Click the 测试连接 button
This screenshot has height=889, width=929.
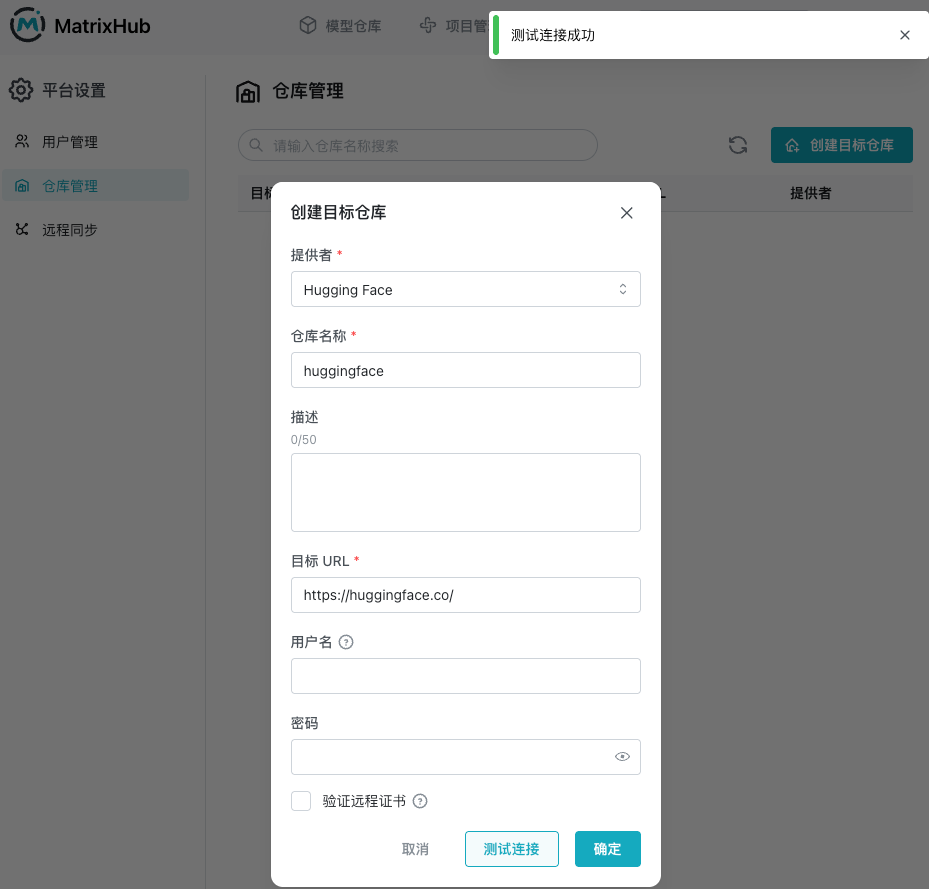[x=511, y=849]
